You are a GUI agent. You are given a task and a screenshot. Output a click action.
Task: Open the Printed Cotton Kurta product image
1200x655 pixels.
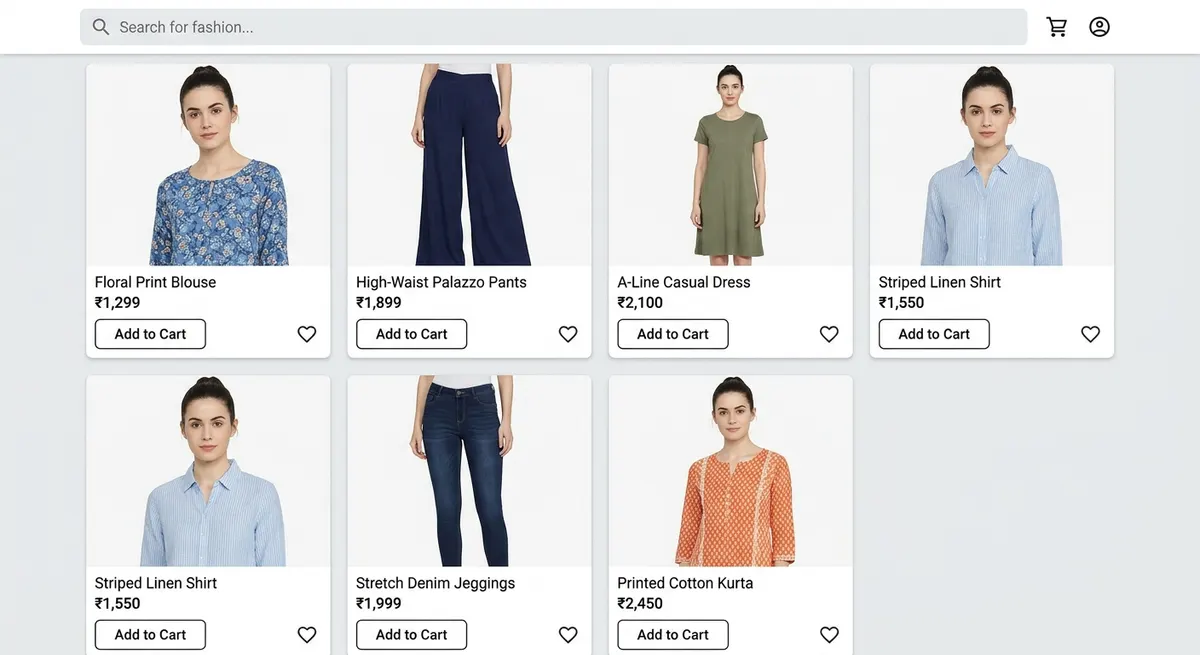(730, 470)
